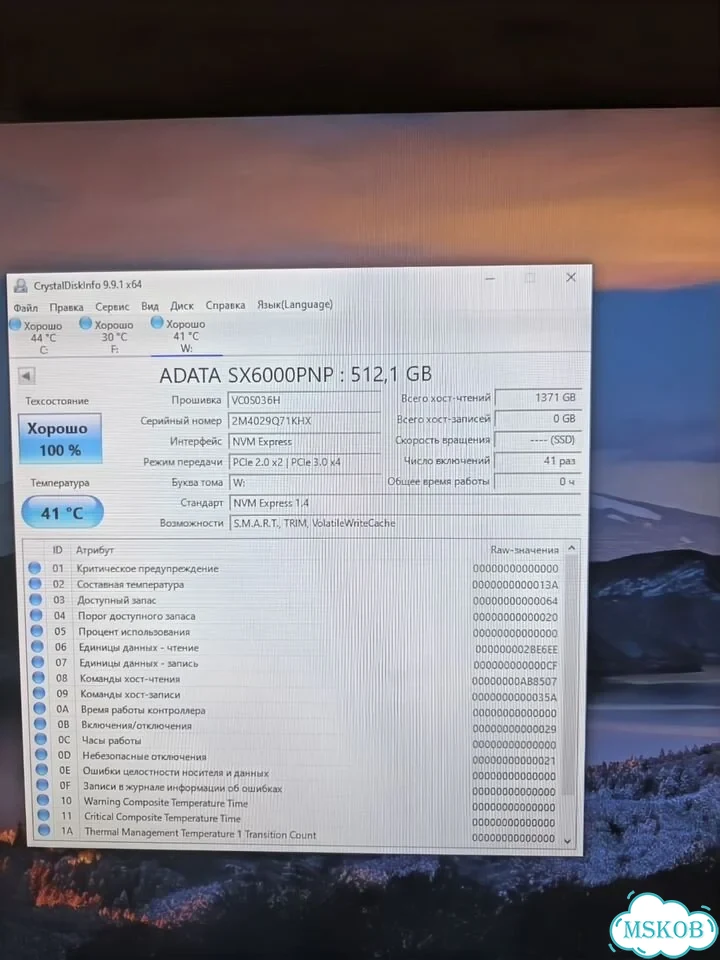Screen dimensions: 720x960
Task: Click the standard field NVM Express 1.4
Action: click(404, 503)
